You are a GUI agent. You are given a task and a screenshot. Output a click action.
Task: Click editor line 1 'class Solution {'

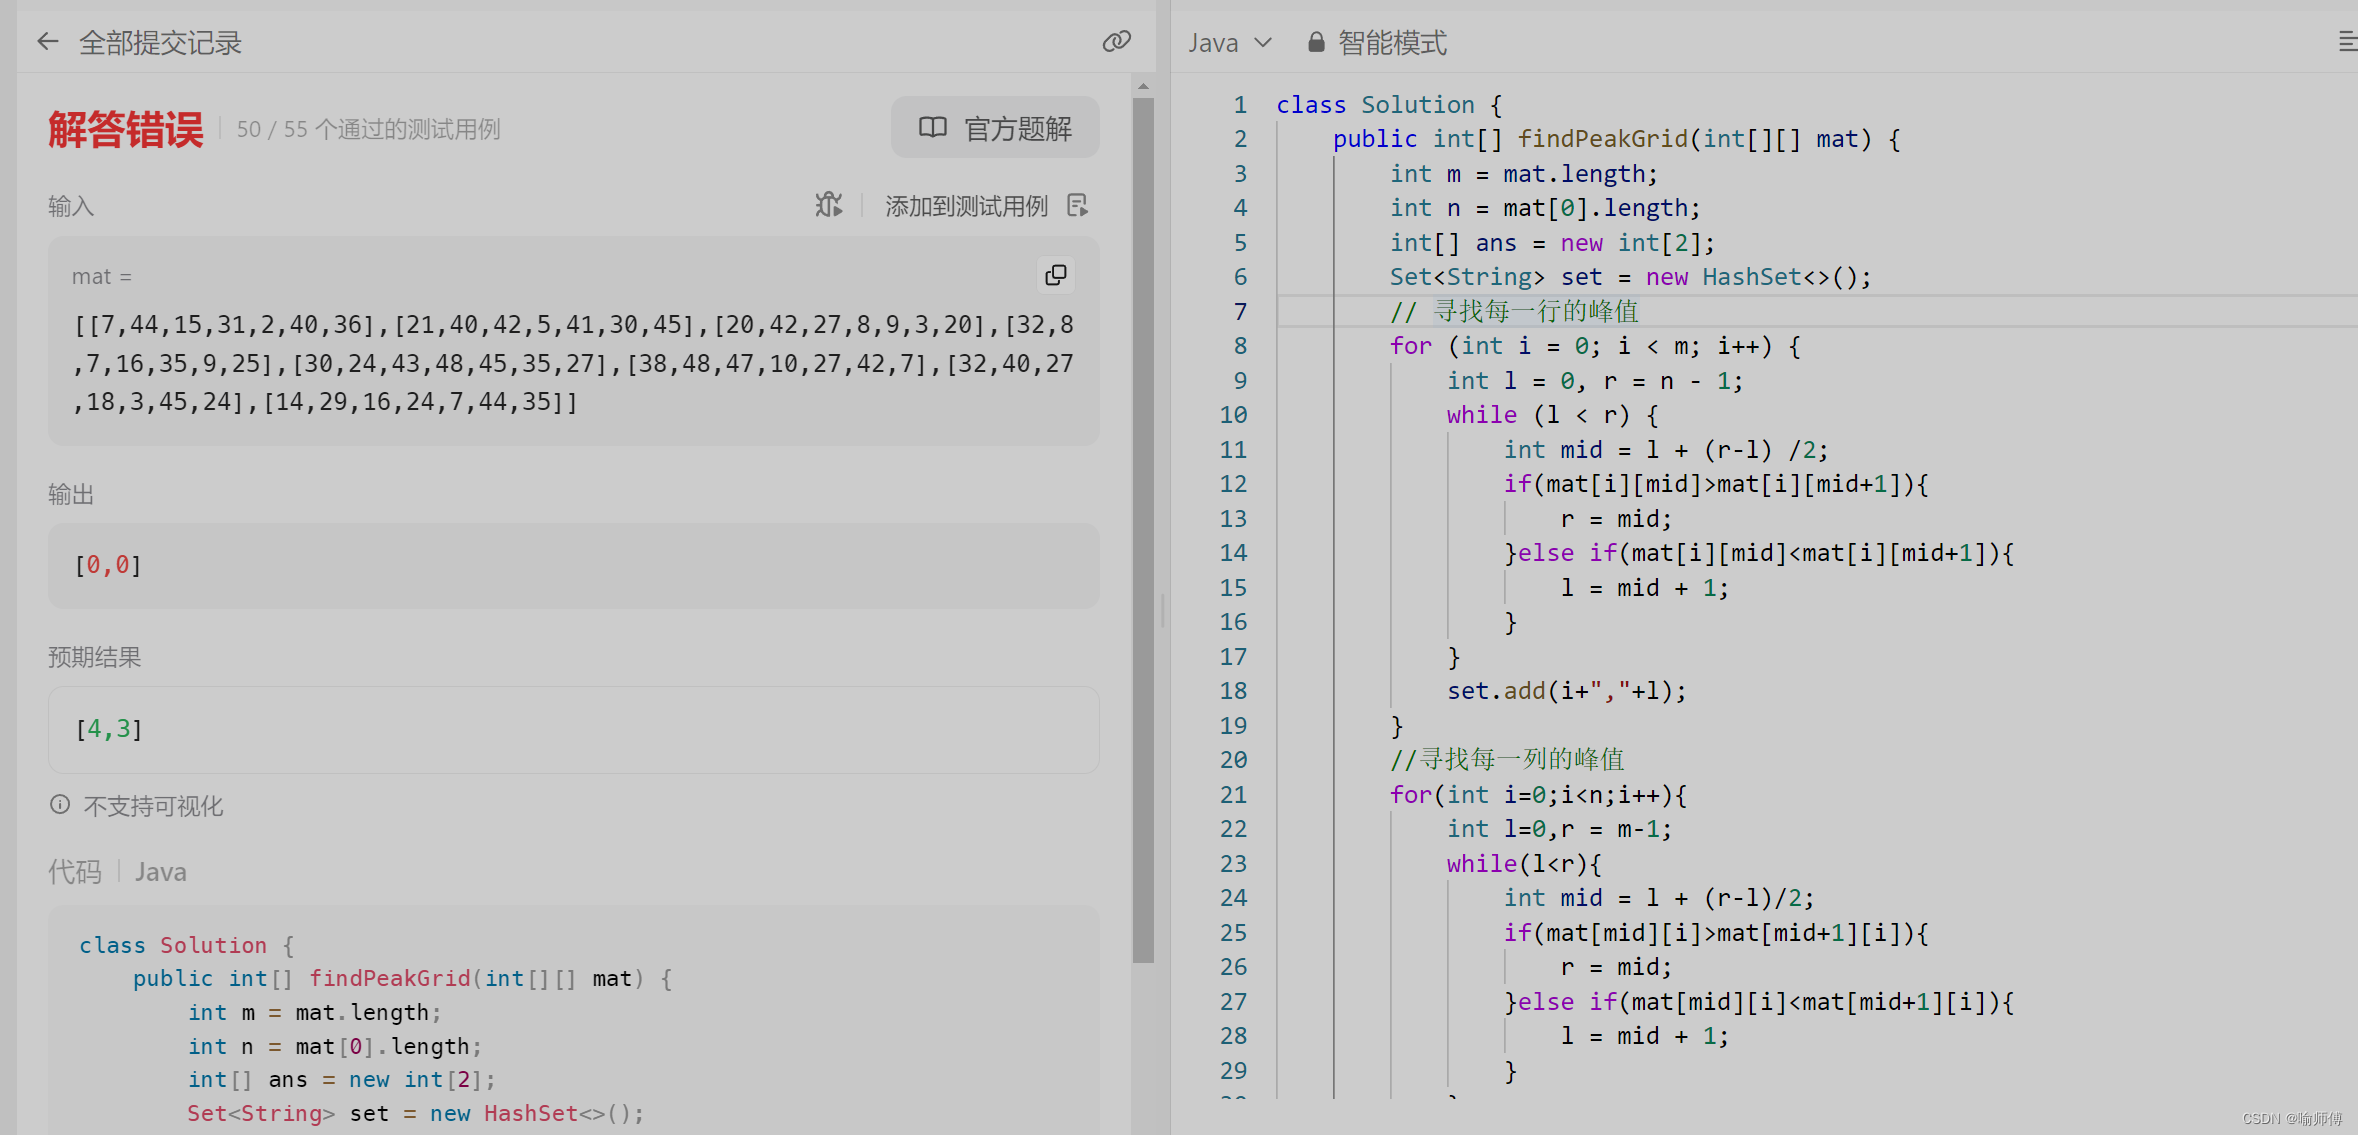[x=1389, y=105]
